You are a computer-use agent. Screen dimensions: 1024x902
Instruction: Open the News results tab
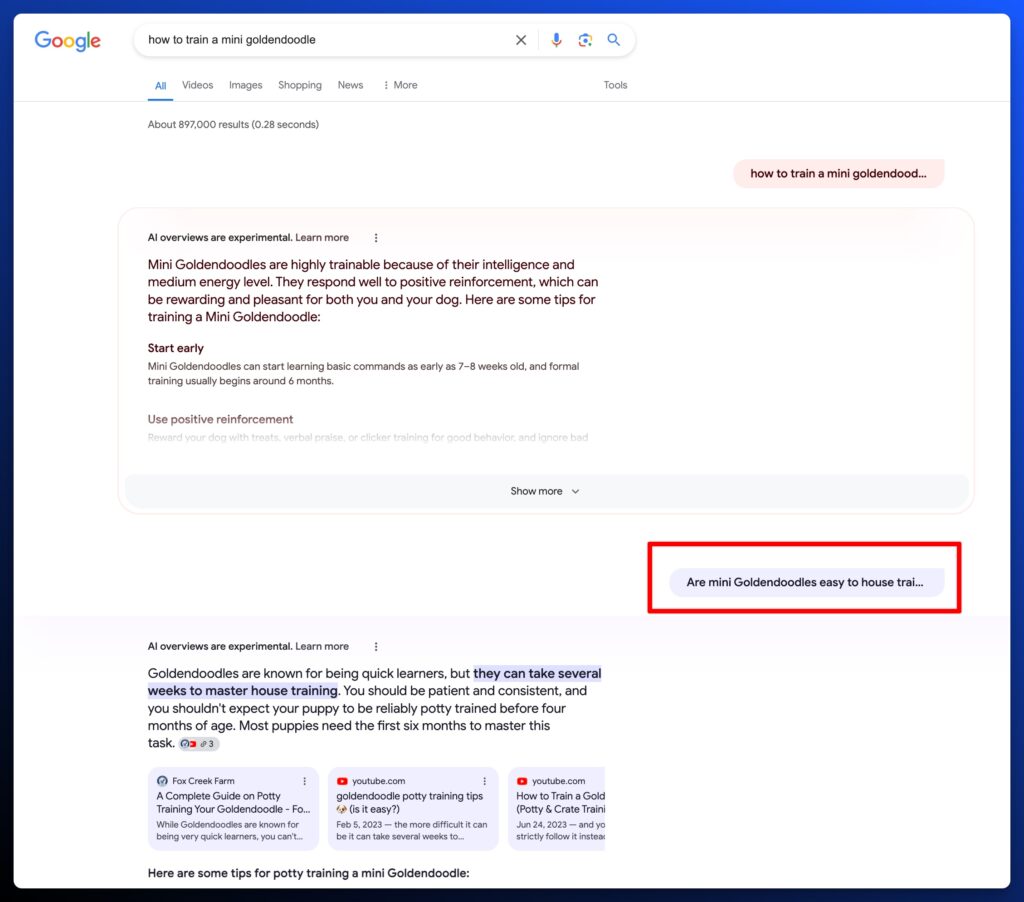350,85
